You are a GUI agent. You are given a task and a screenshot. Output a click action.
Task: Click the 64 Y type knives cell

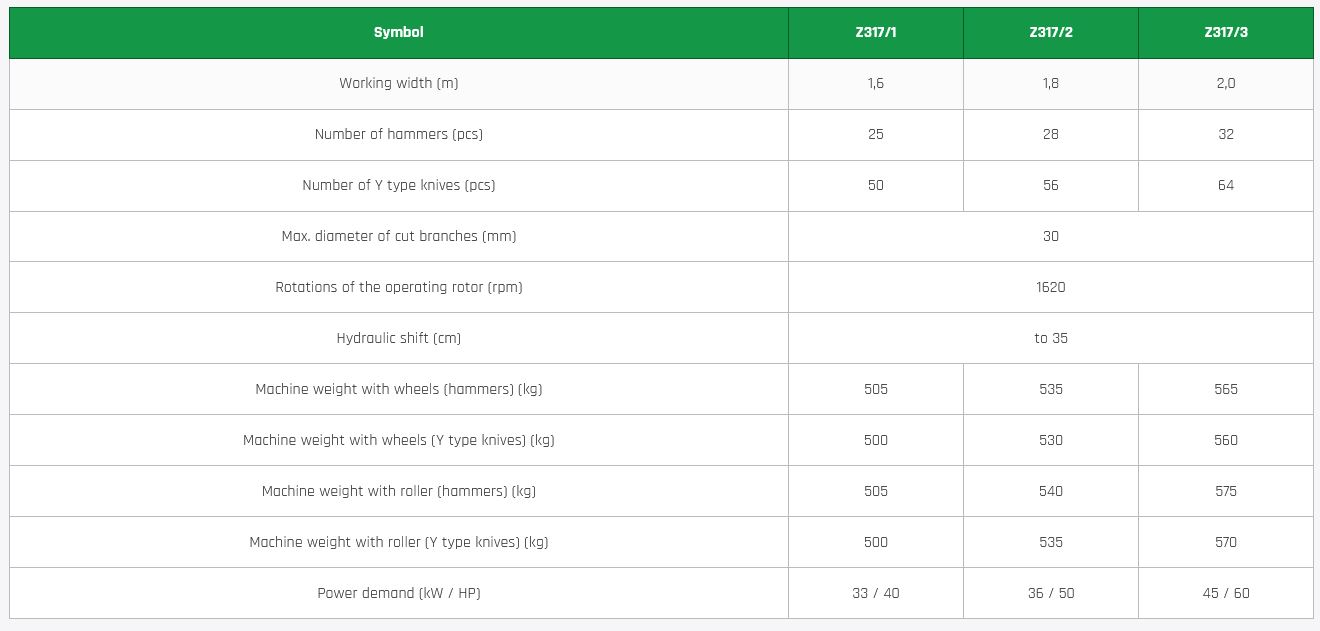click(1225, 185)
